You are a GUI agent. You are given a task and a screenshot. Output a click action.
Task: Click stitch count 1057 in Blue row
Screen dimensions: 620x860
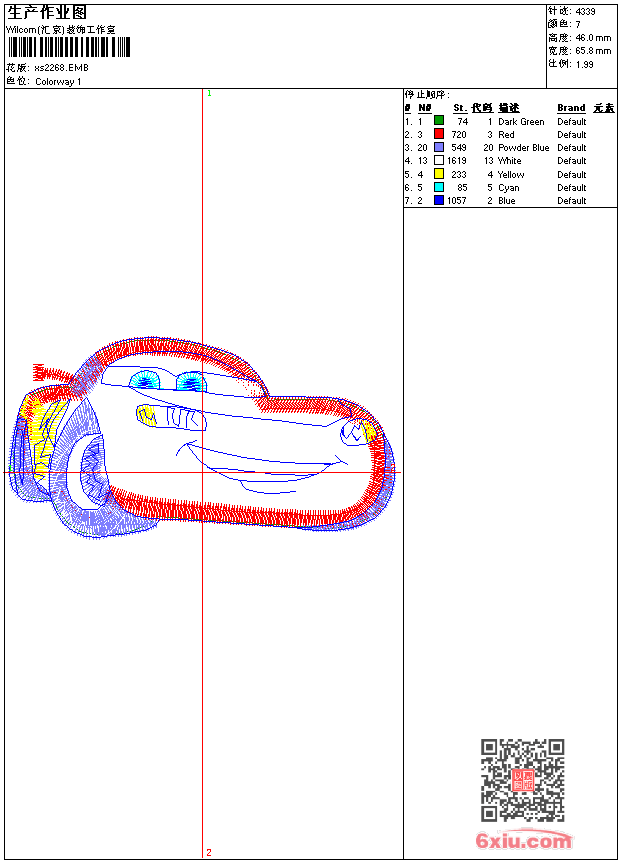(x=457, y=201)
